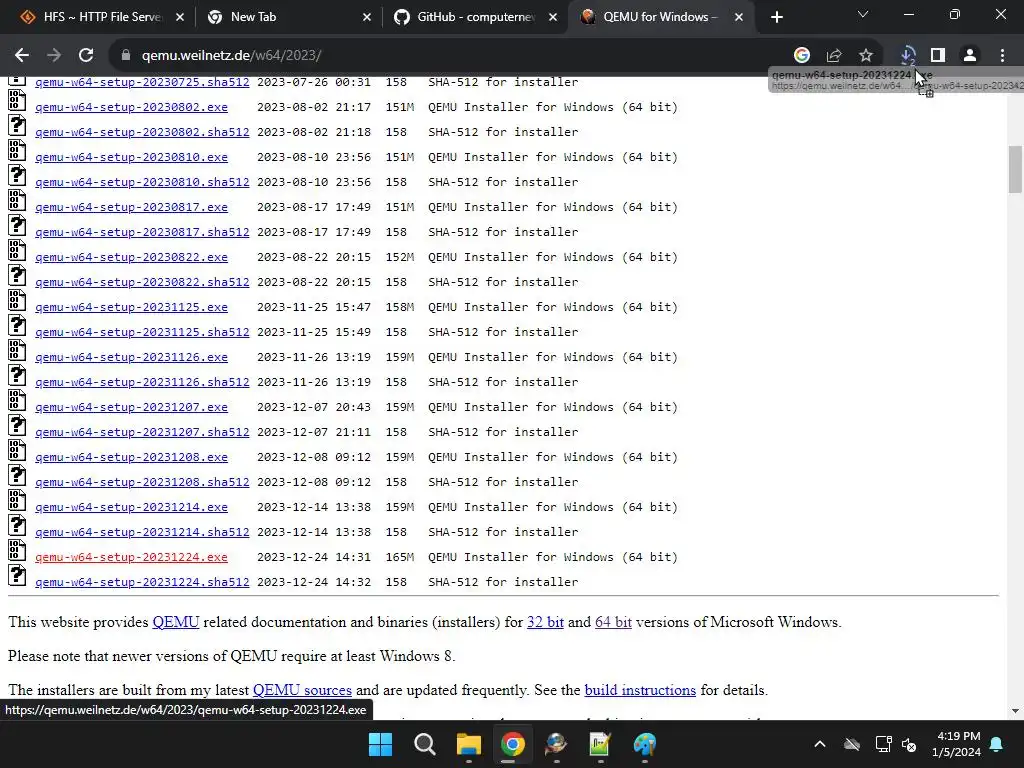Open Chrome three-dot menu

click(1002, 56)
